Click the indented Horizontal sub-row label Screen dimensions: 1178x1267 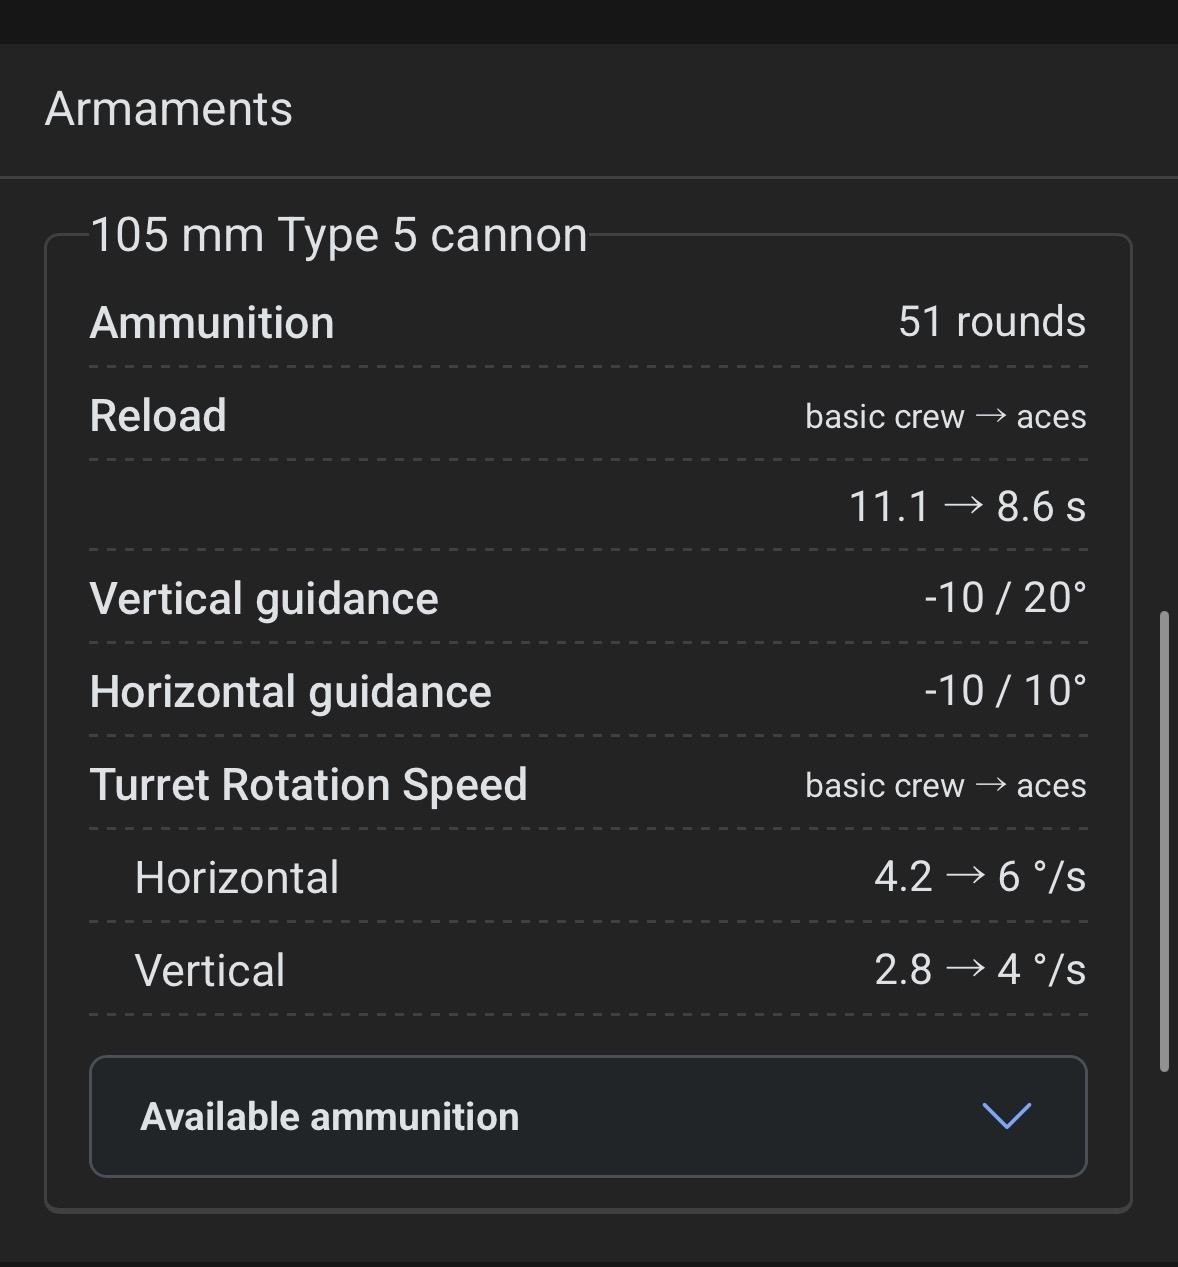click(x=237, y=878)
